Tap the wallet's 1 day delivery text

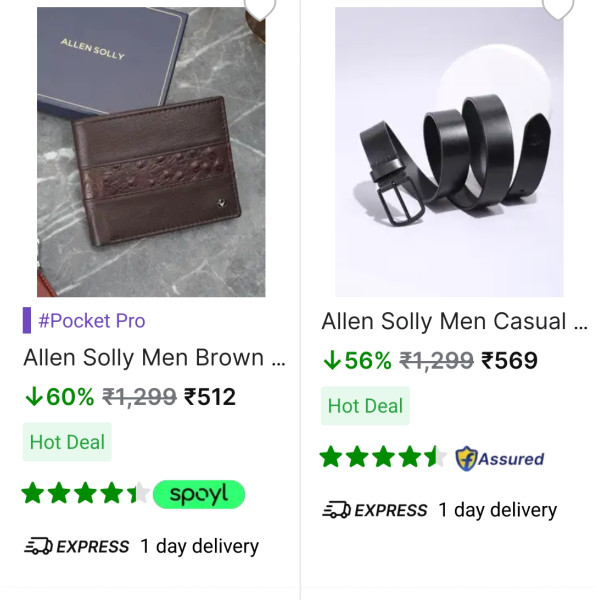199,546
